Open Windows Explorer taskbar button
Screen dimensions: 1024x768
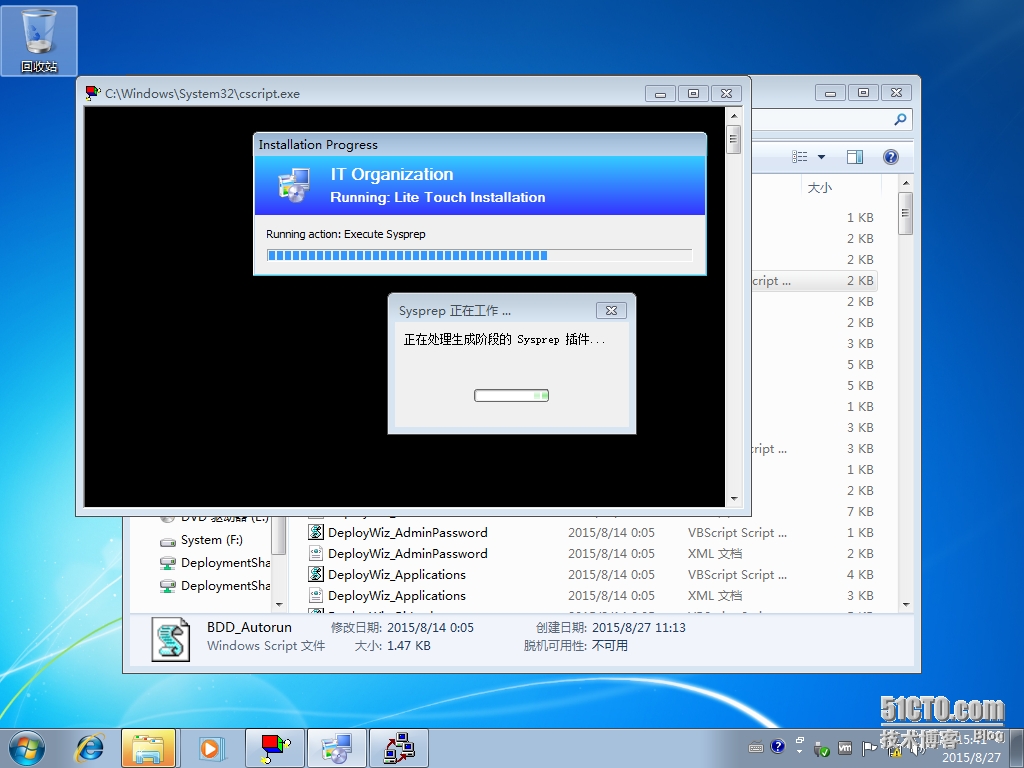click(x=149, y=748)
